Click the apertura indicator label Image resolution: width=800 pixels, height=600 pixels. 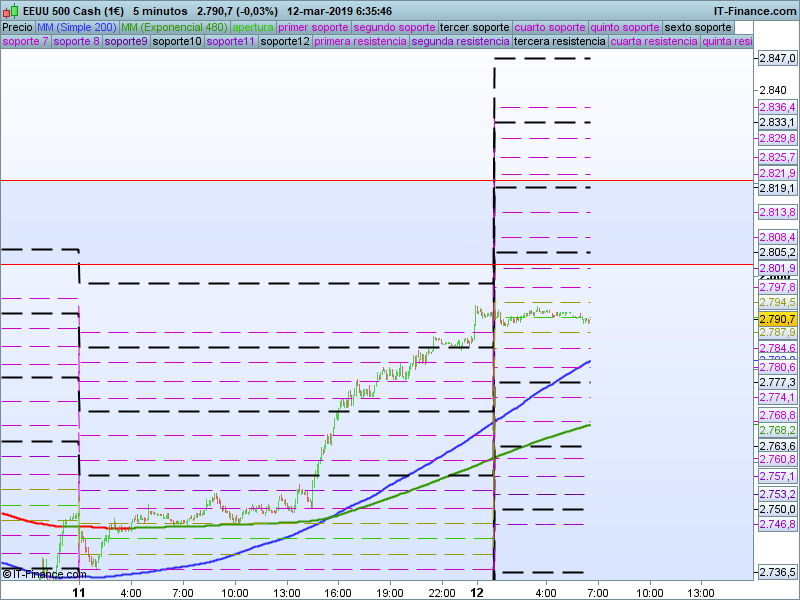pyautogui.click(x=252, y=27)
